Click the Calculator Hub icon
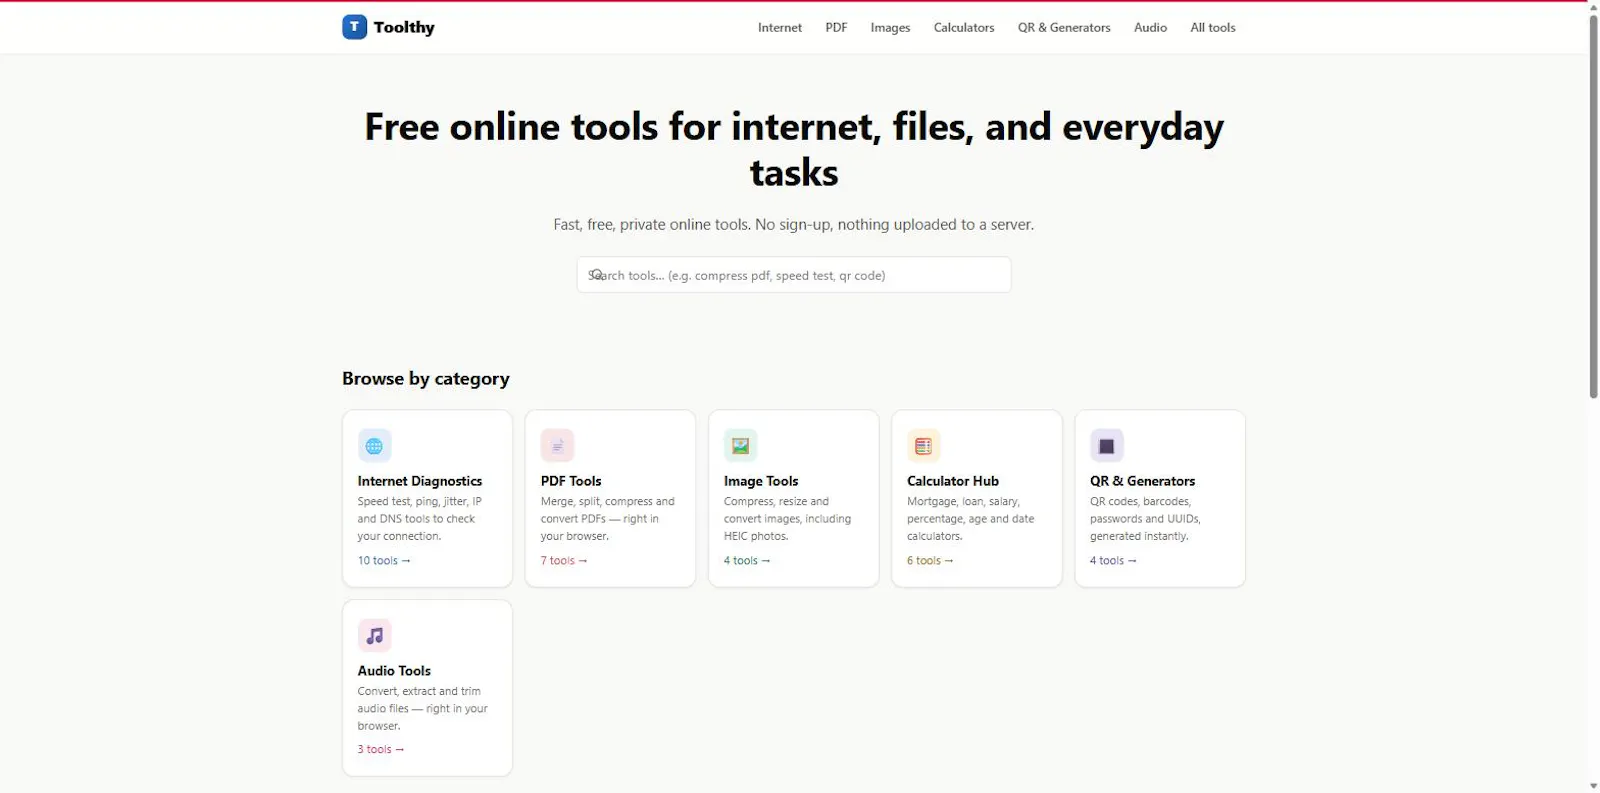The width and height of the screenshot is (1600, 793). point(923,446)
